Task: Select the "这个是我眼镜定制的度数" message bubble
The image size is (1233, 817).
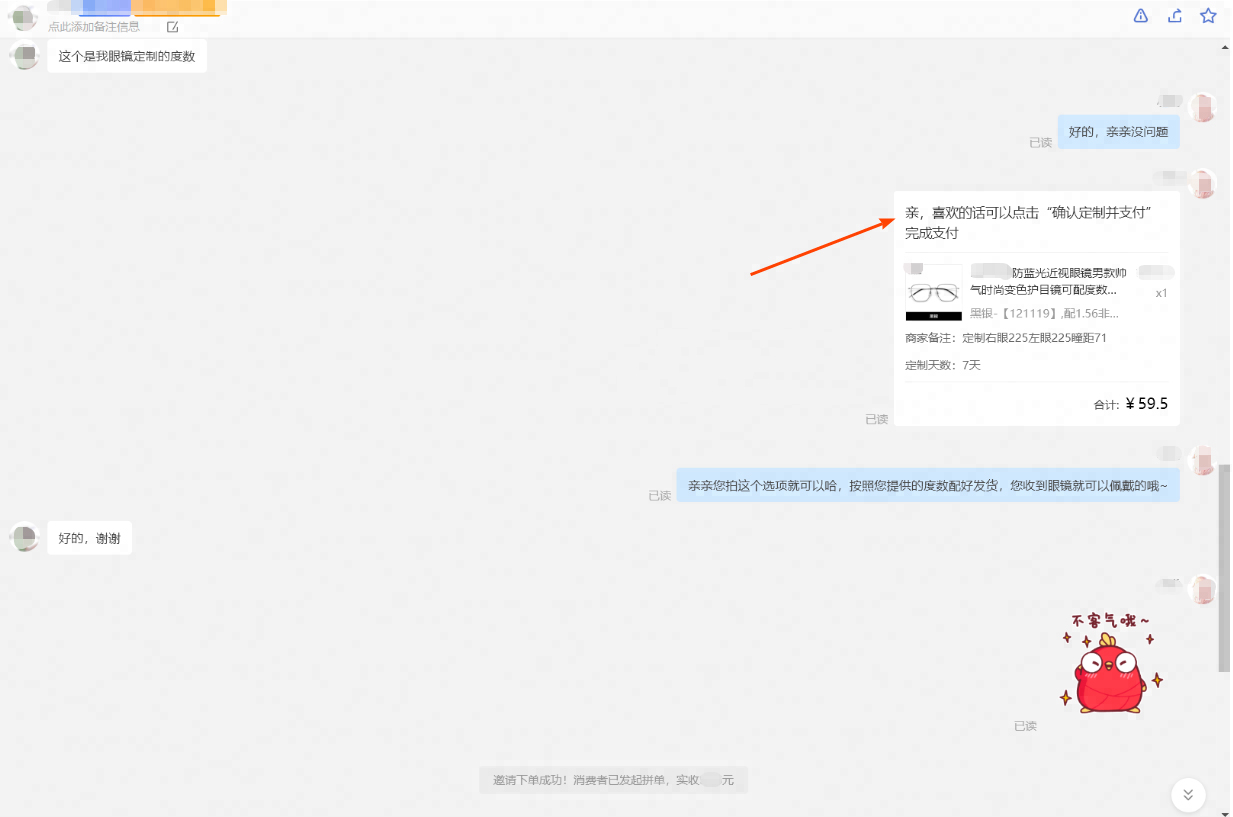Action: pyautogui.click(x=127, y=56)
